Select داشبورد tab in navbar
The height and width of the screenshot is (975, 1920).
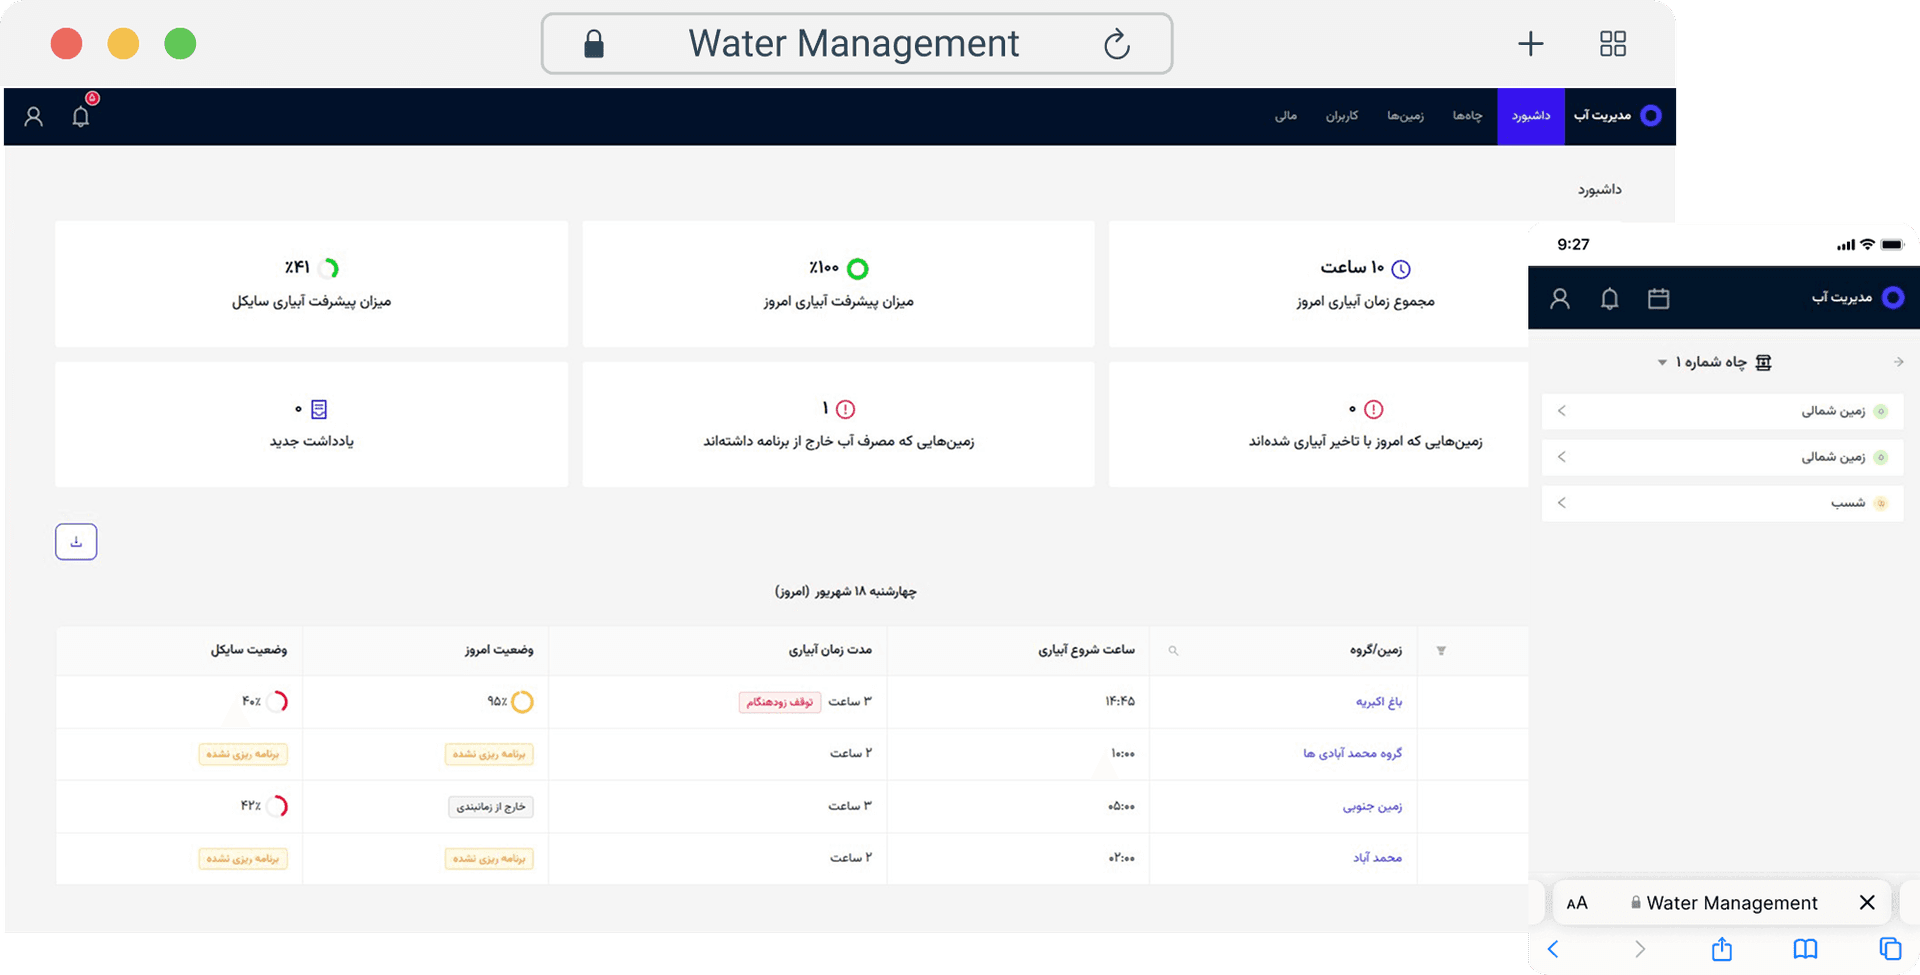1531,116
